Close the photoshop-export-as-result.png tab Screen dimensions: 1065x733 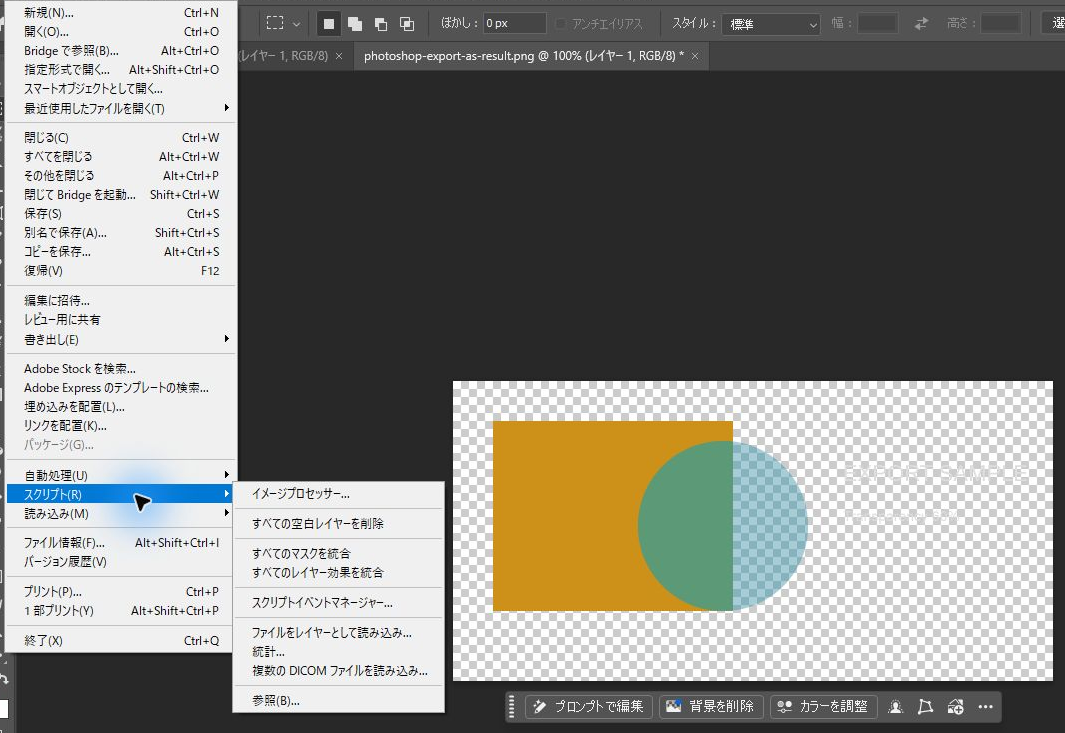695,56
